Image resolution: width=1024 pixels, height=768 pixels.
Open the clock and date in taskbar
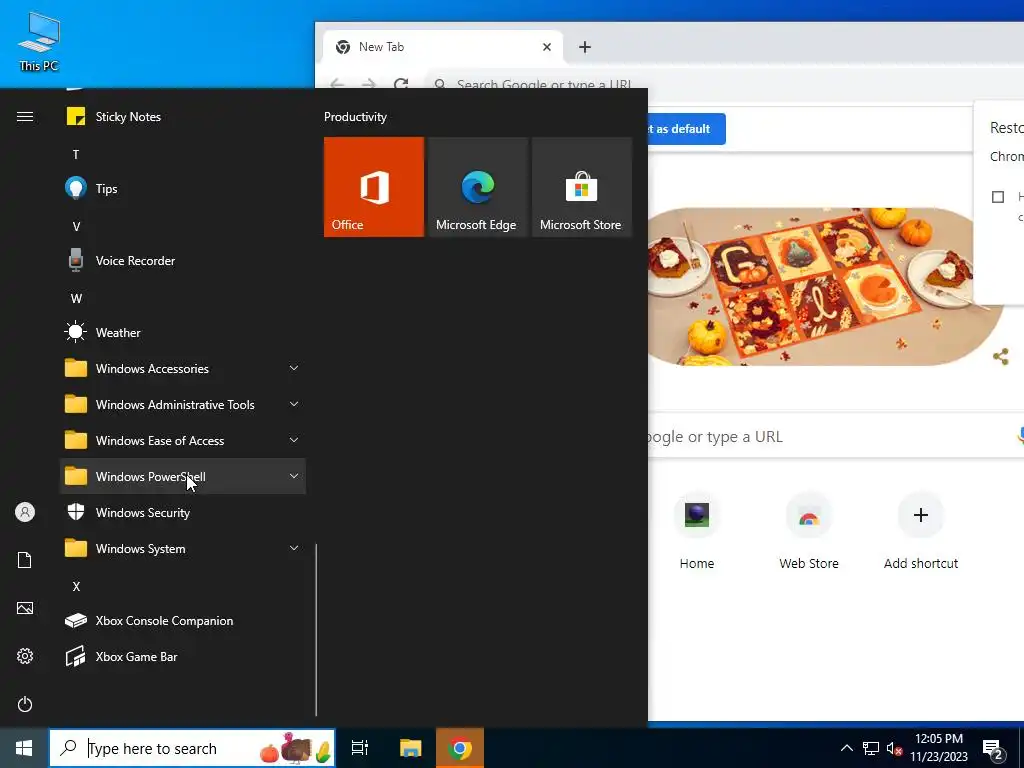[x=938, y=748]
